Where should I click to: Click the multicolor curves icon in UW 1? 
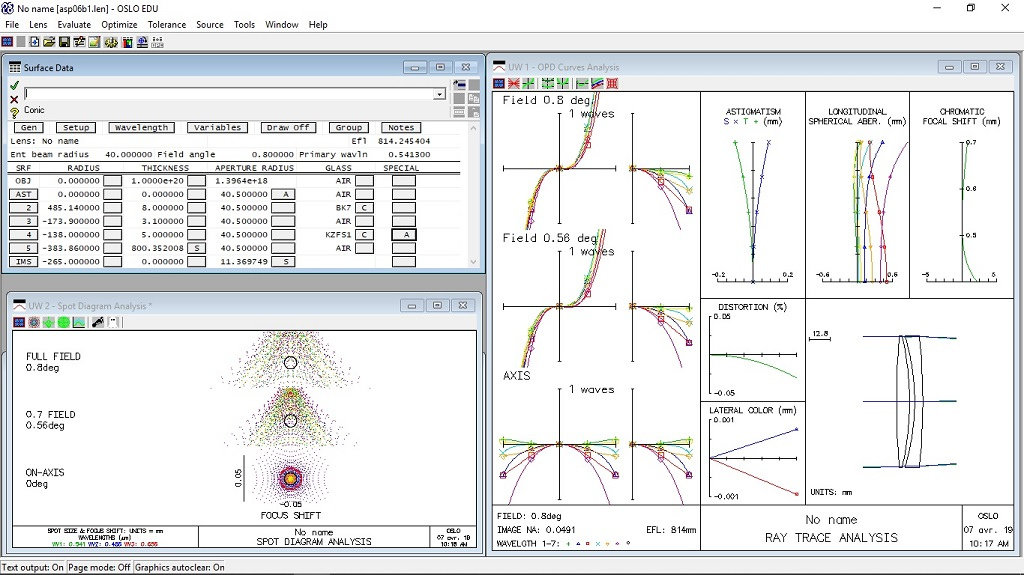(597, 84)
